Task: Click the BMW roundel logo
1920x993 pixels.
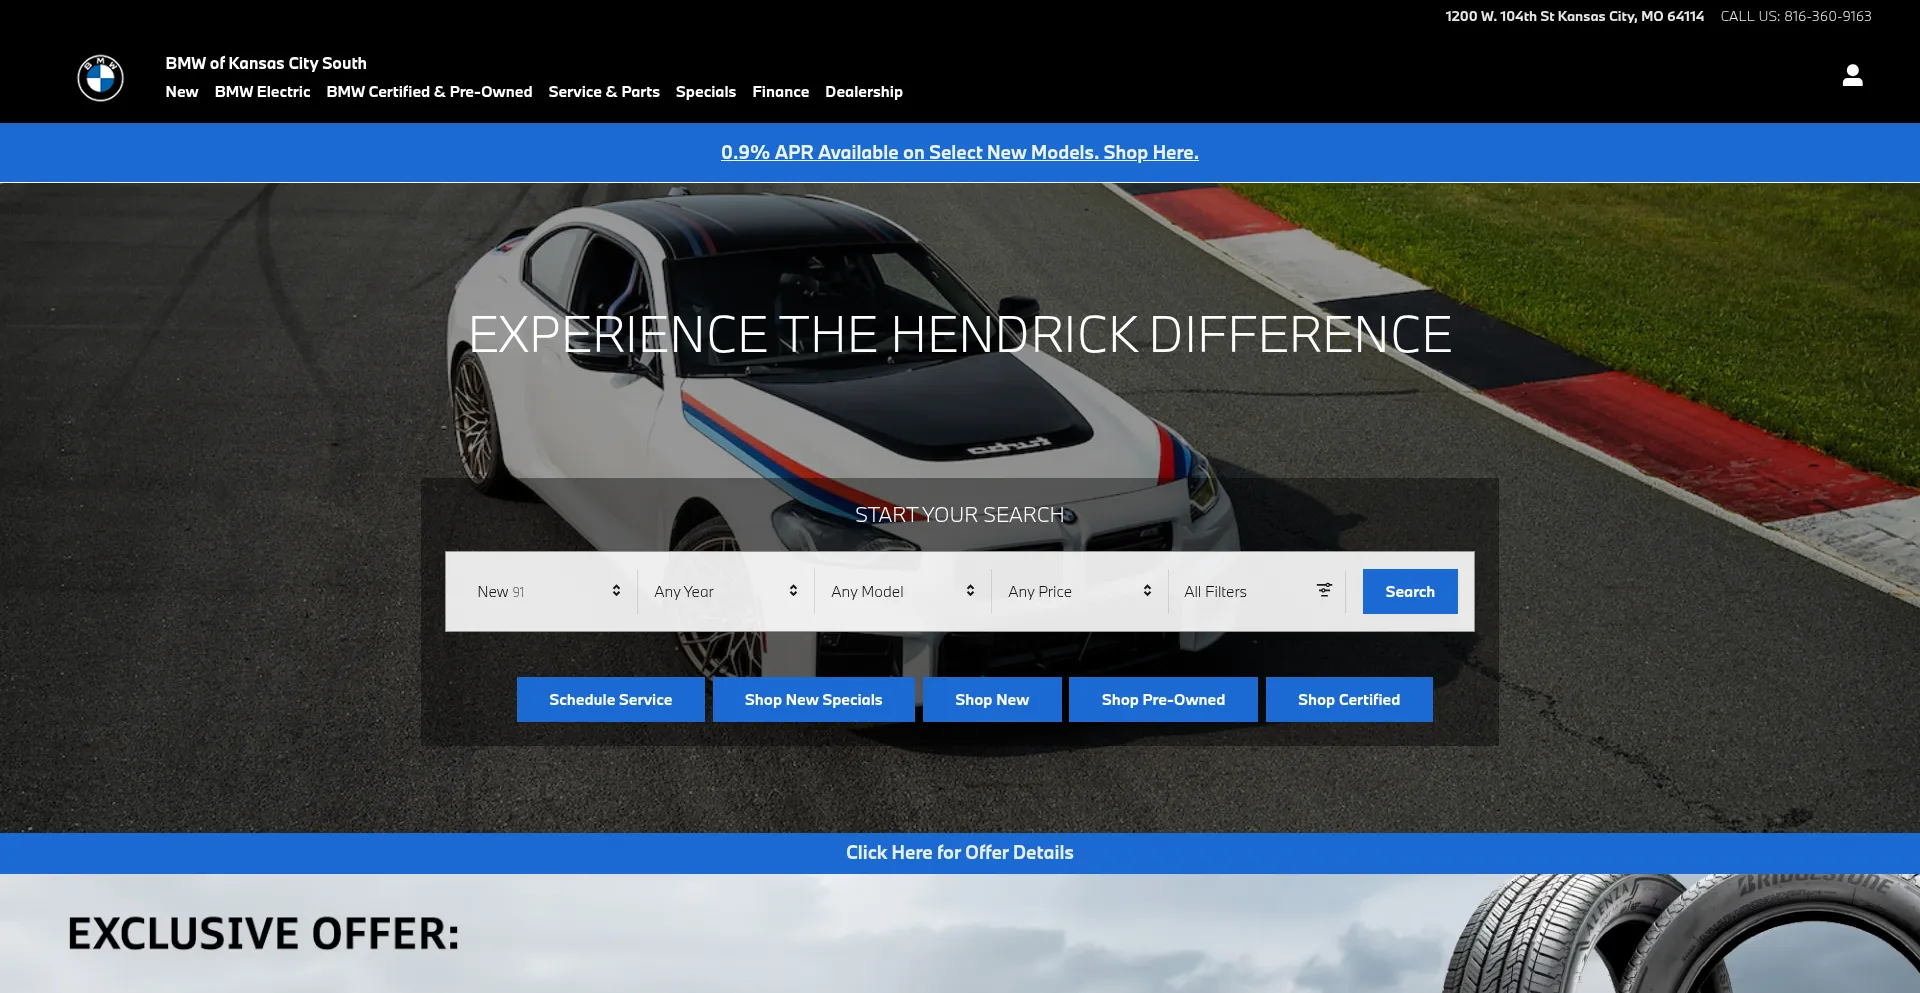Action: tap(100, 77)
